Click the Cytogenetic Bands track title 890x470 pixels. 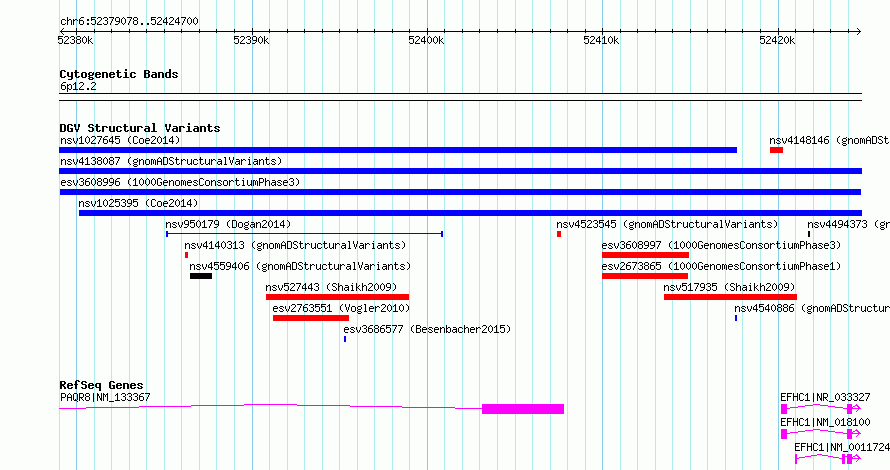119,74
